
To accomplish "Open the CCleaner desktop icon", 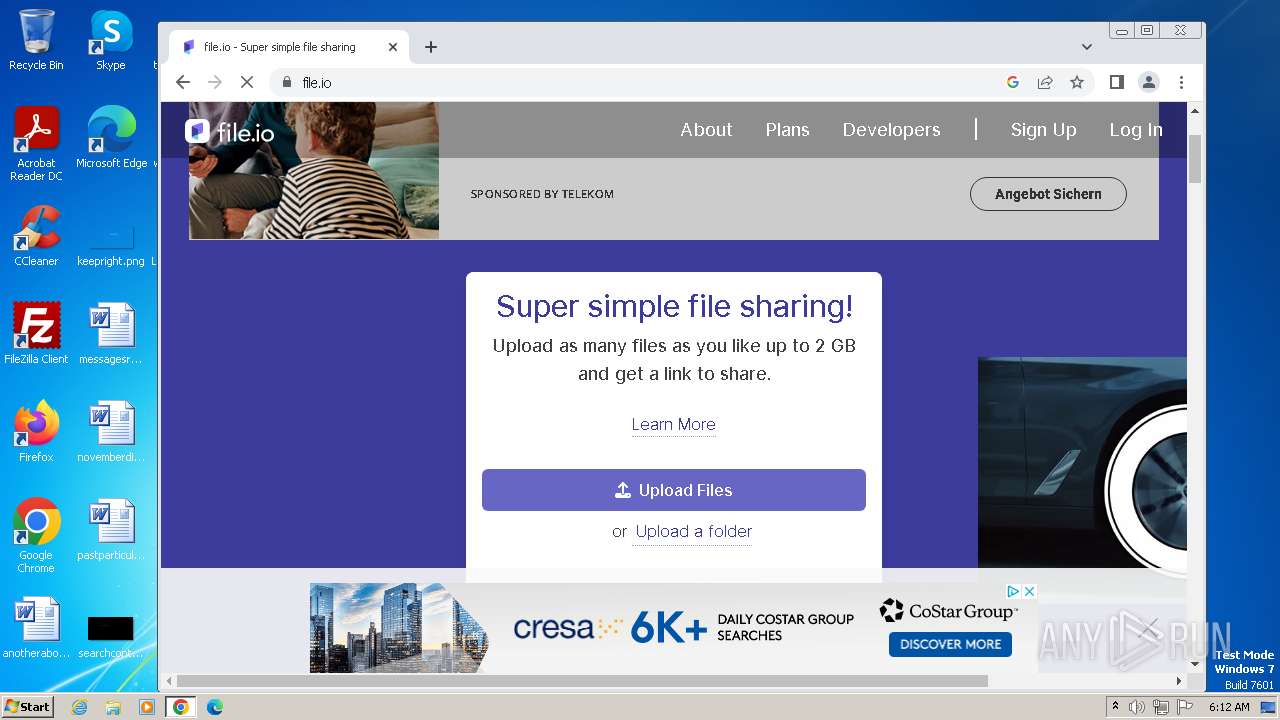I will click(36, 236).
